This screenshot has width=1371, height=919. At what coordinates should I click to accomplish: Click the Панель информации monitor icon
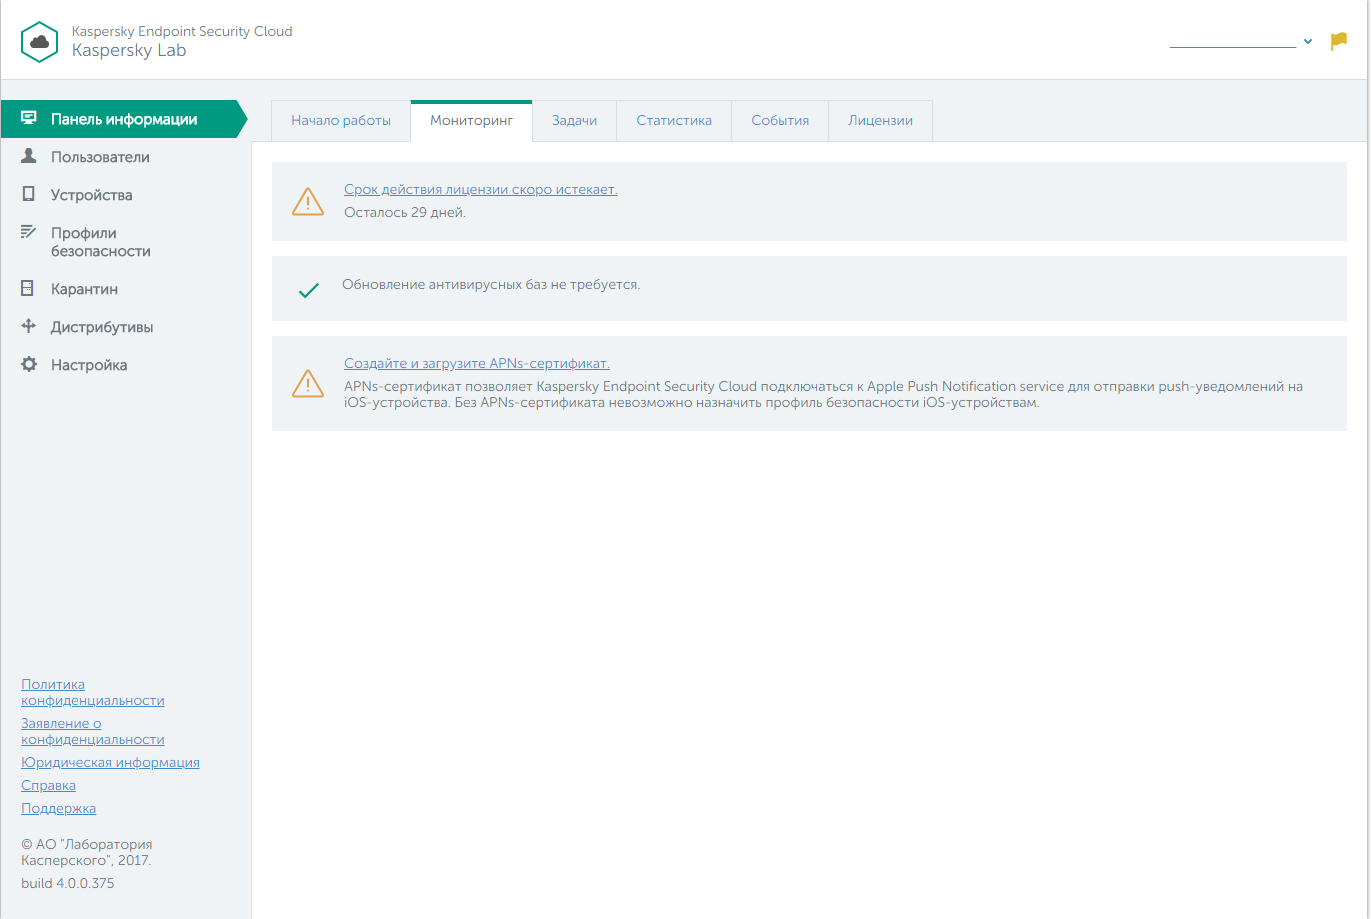point(29,118)
